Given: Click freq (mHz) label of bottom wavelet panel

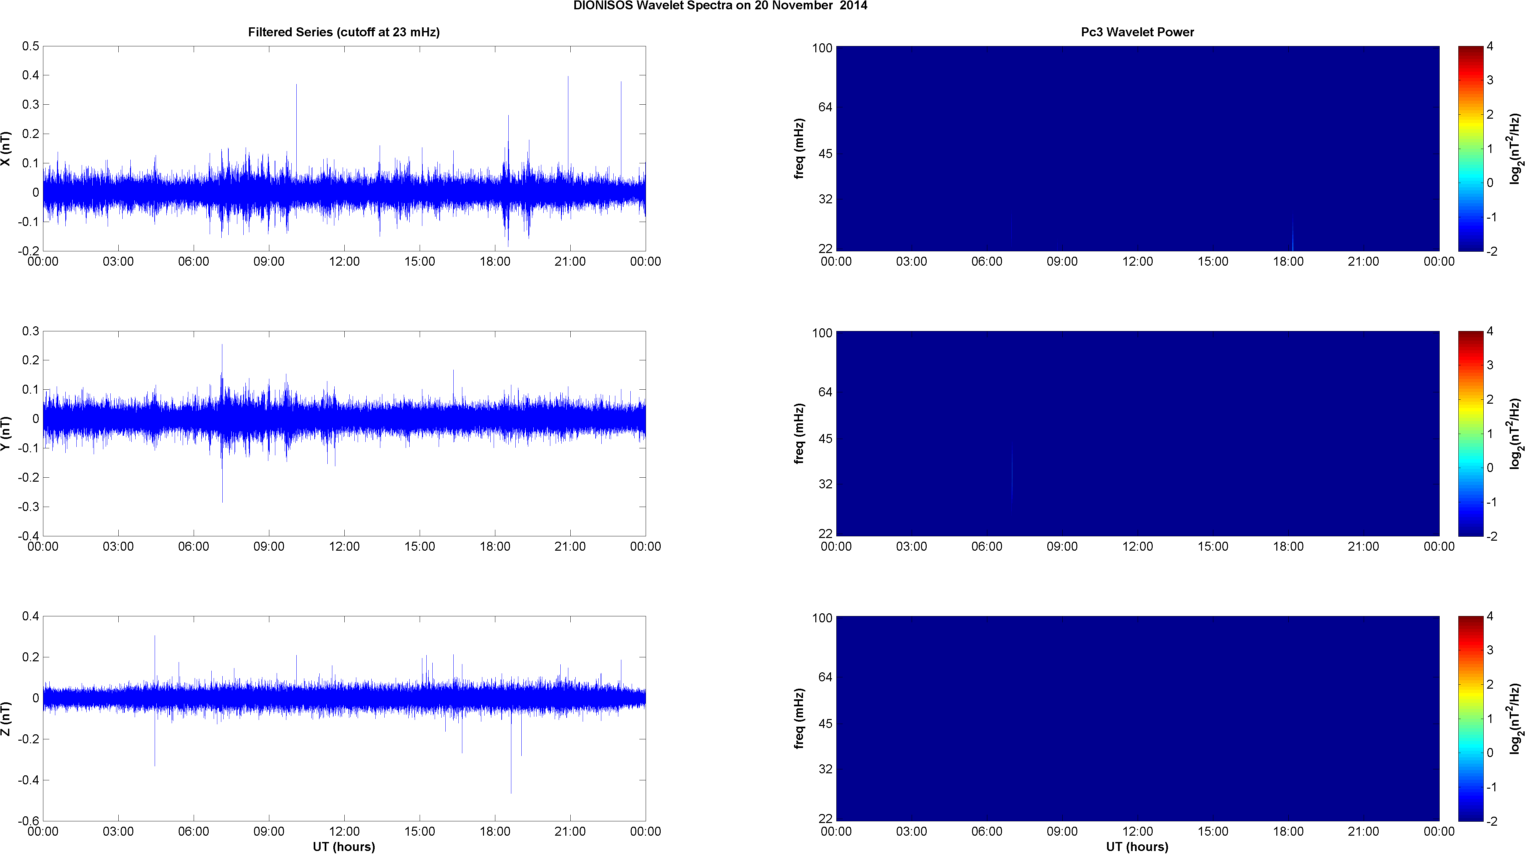Looking at the screenshot, I should (x=800, y=719).
